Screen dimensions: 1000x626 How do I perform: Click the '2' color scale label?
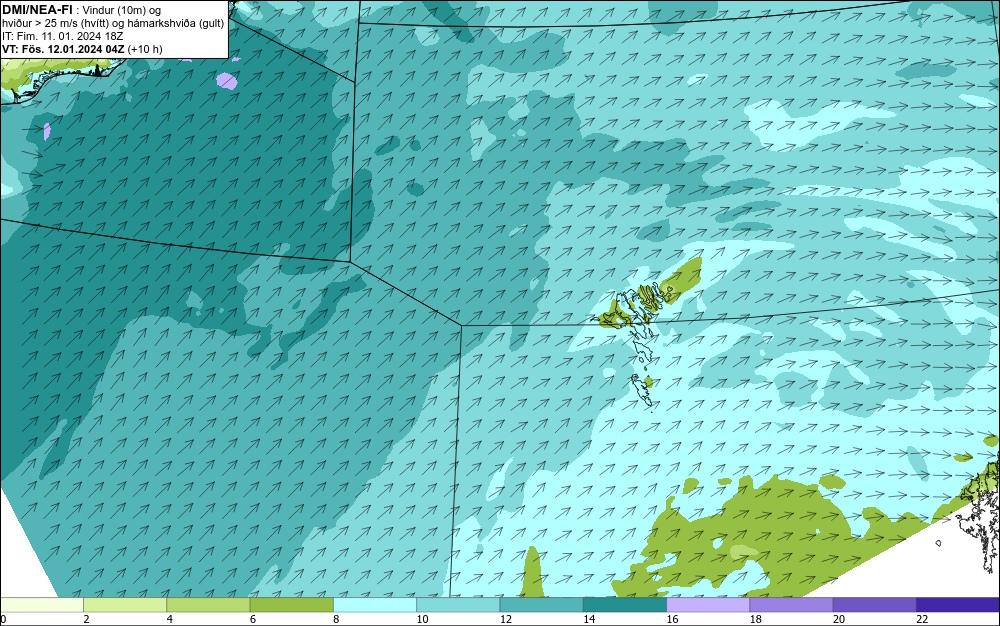(x=86, y=619)
